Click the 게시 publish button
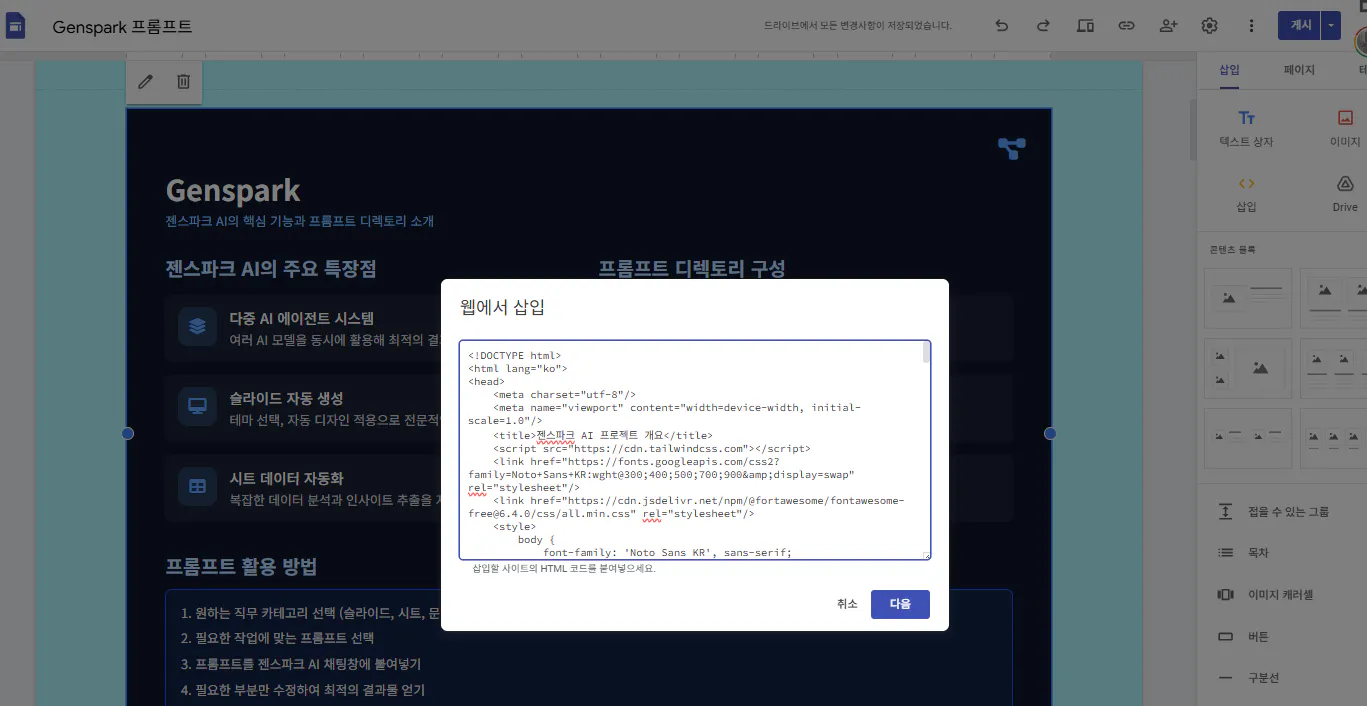This screenshot has height=706, width=1367. tap(1299, 26)
